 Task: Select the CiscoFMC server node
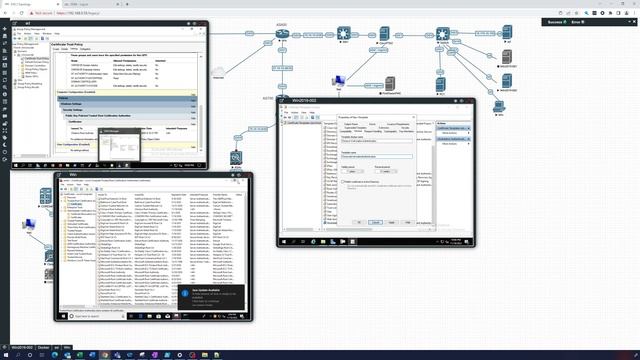[384, 34]
